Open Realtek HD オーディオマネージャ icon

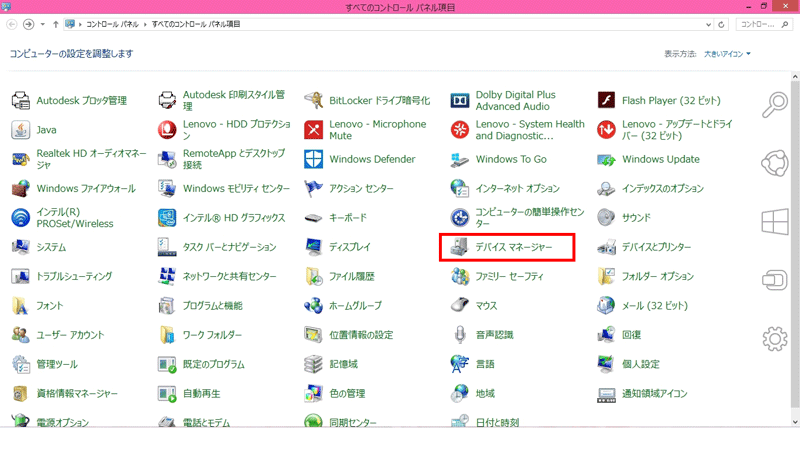20,159
